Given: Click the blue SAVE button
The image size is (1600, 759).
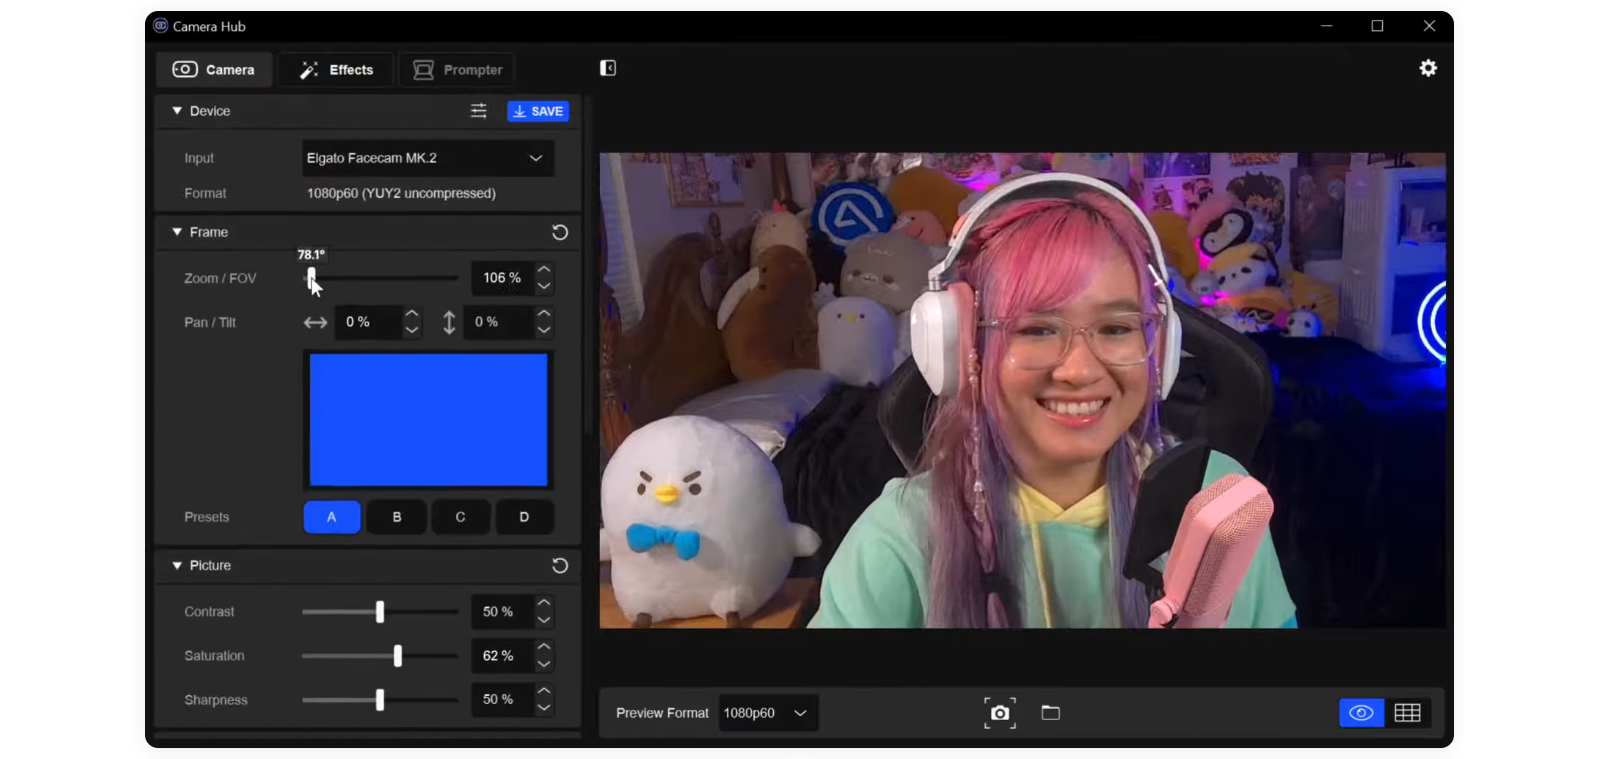Looking at the screenshot, I should pos(538,111).
